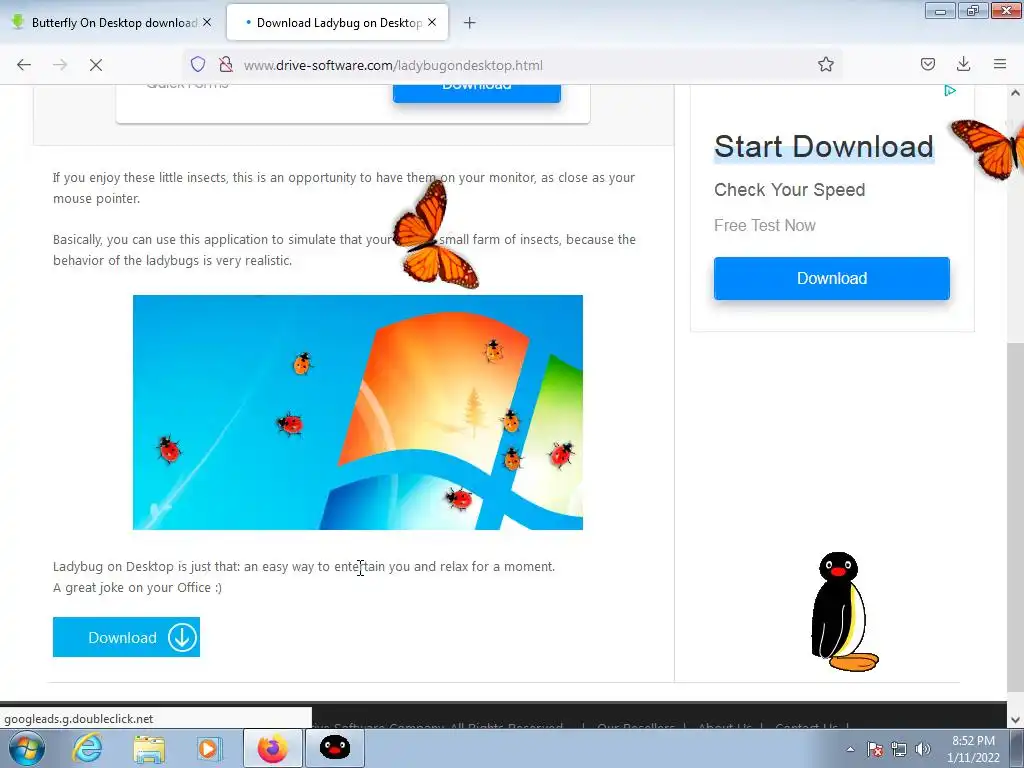This screenshot has height=768, width=1024.
Task: Click the Start Download ad headline
Action: pyautogui.click(x=824, y=147)
